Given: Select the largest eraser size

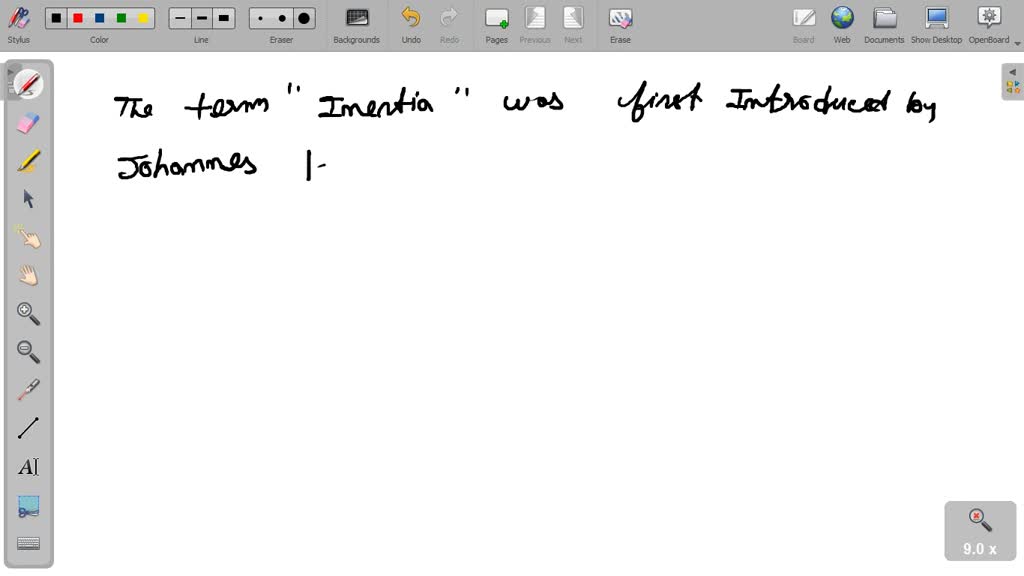Looking at the screenshot, I should [x=302, y=17].
